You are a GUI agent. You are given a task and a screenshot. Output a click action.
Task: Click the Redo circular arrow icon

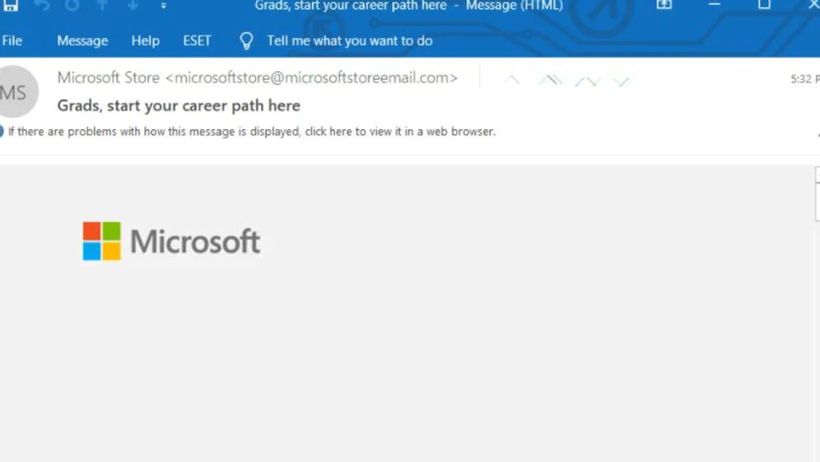(72, 6)
